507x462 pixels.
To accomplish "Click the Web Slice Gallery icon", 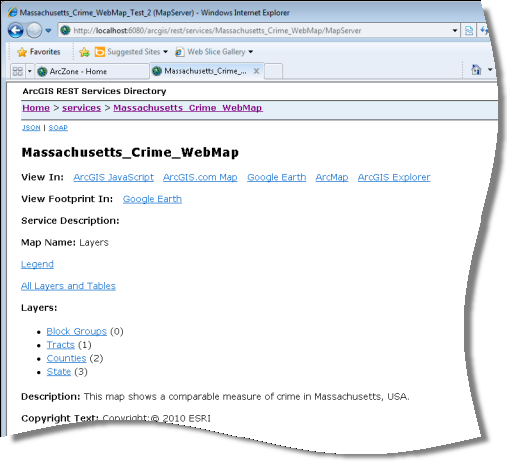I will (x=180, y=52).
